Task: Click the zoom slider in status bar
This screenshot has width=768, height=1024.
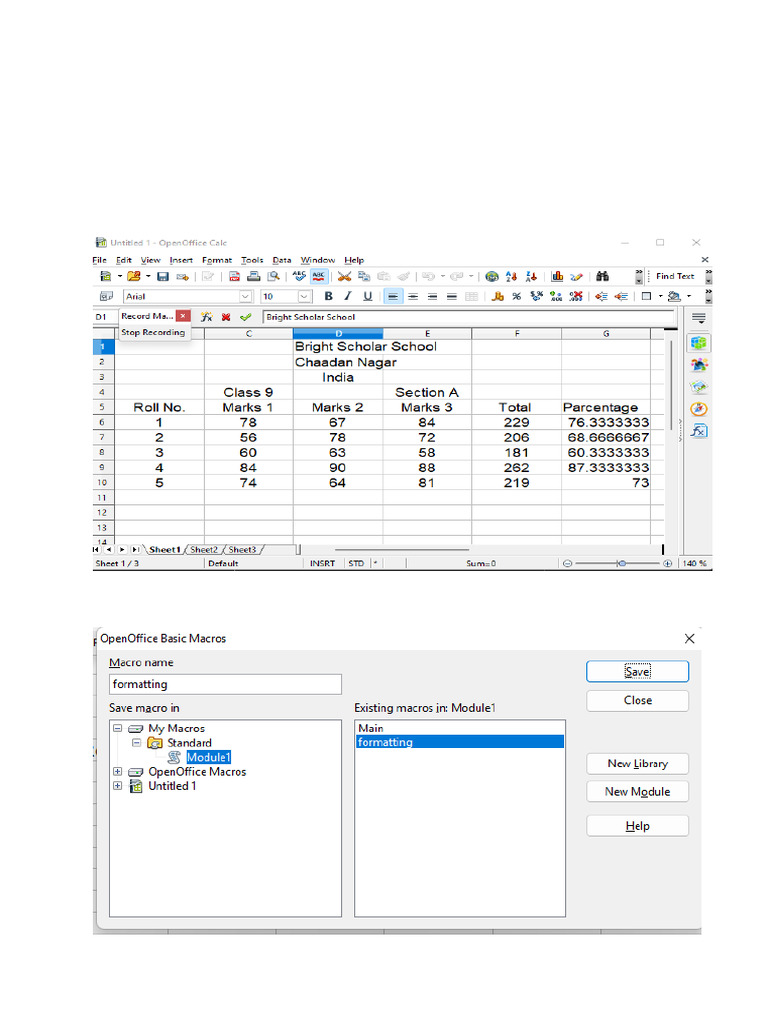Action: (621, 563)
